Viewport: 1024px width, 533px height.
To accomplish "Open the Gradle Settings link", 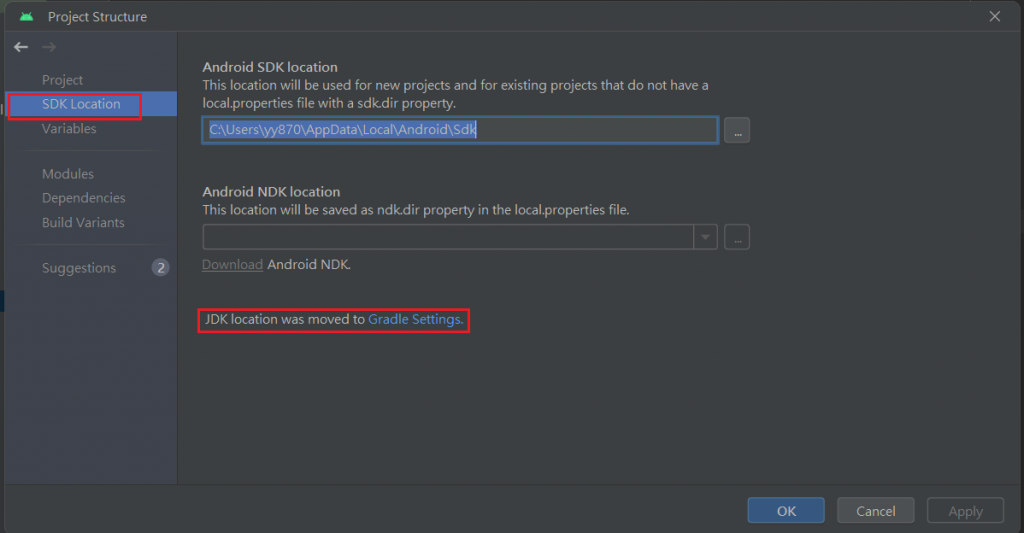I will pyautogui.click(x=415, y=319).
